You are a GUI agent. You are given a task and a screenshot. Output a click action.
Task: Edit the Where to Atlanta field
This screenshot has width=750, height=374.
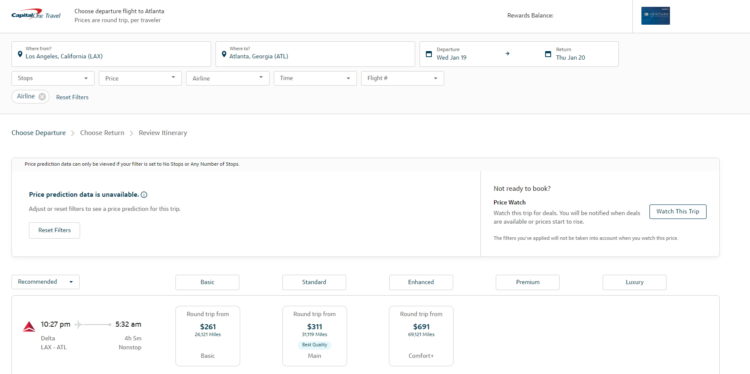pyautogui.click(x=315, y=54)
